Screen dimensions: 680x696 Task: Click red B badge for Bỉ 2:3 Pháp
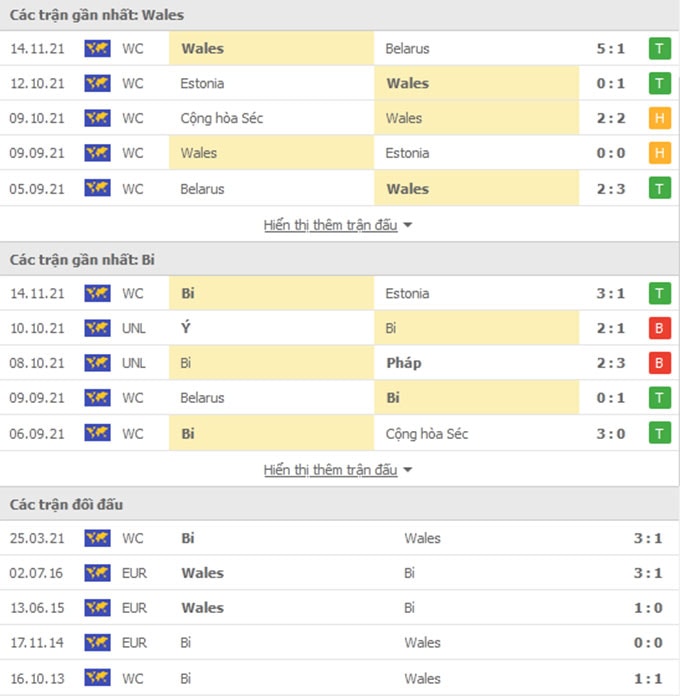point(660,363)
